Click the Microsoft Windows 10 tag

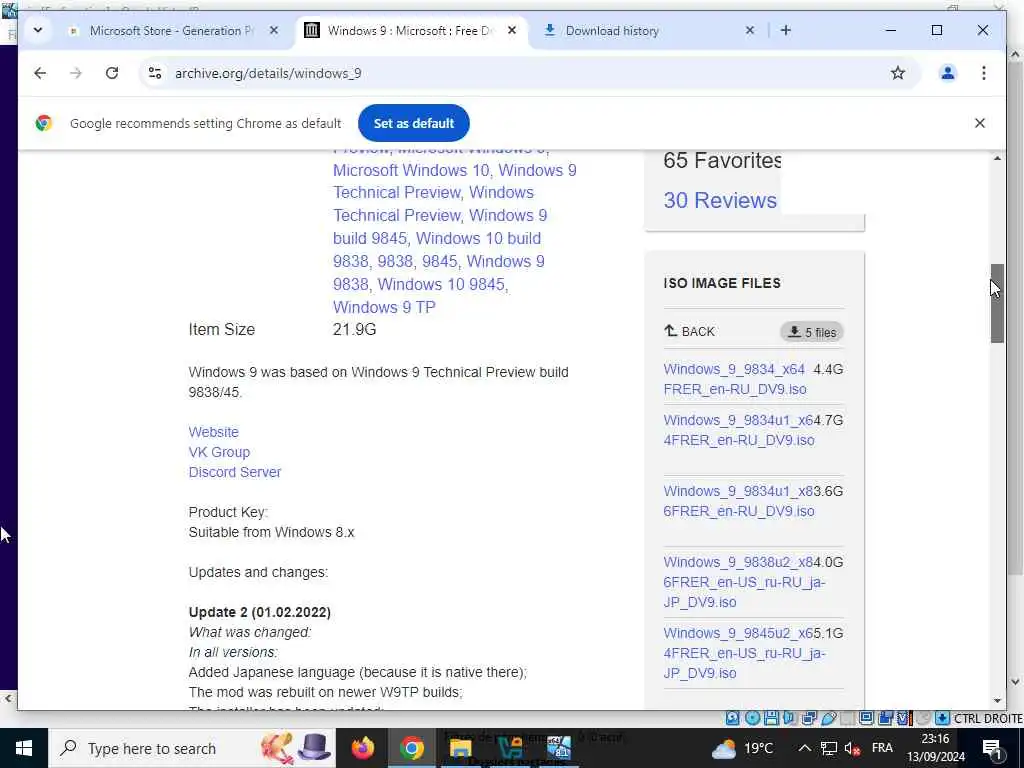tap(411, 170)
